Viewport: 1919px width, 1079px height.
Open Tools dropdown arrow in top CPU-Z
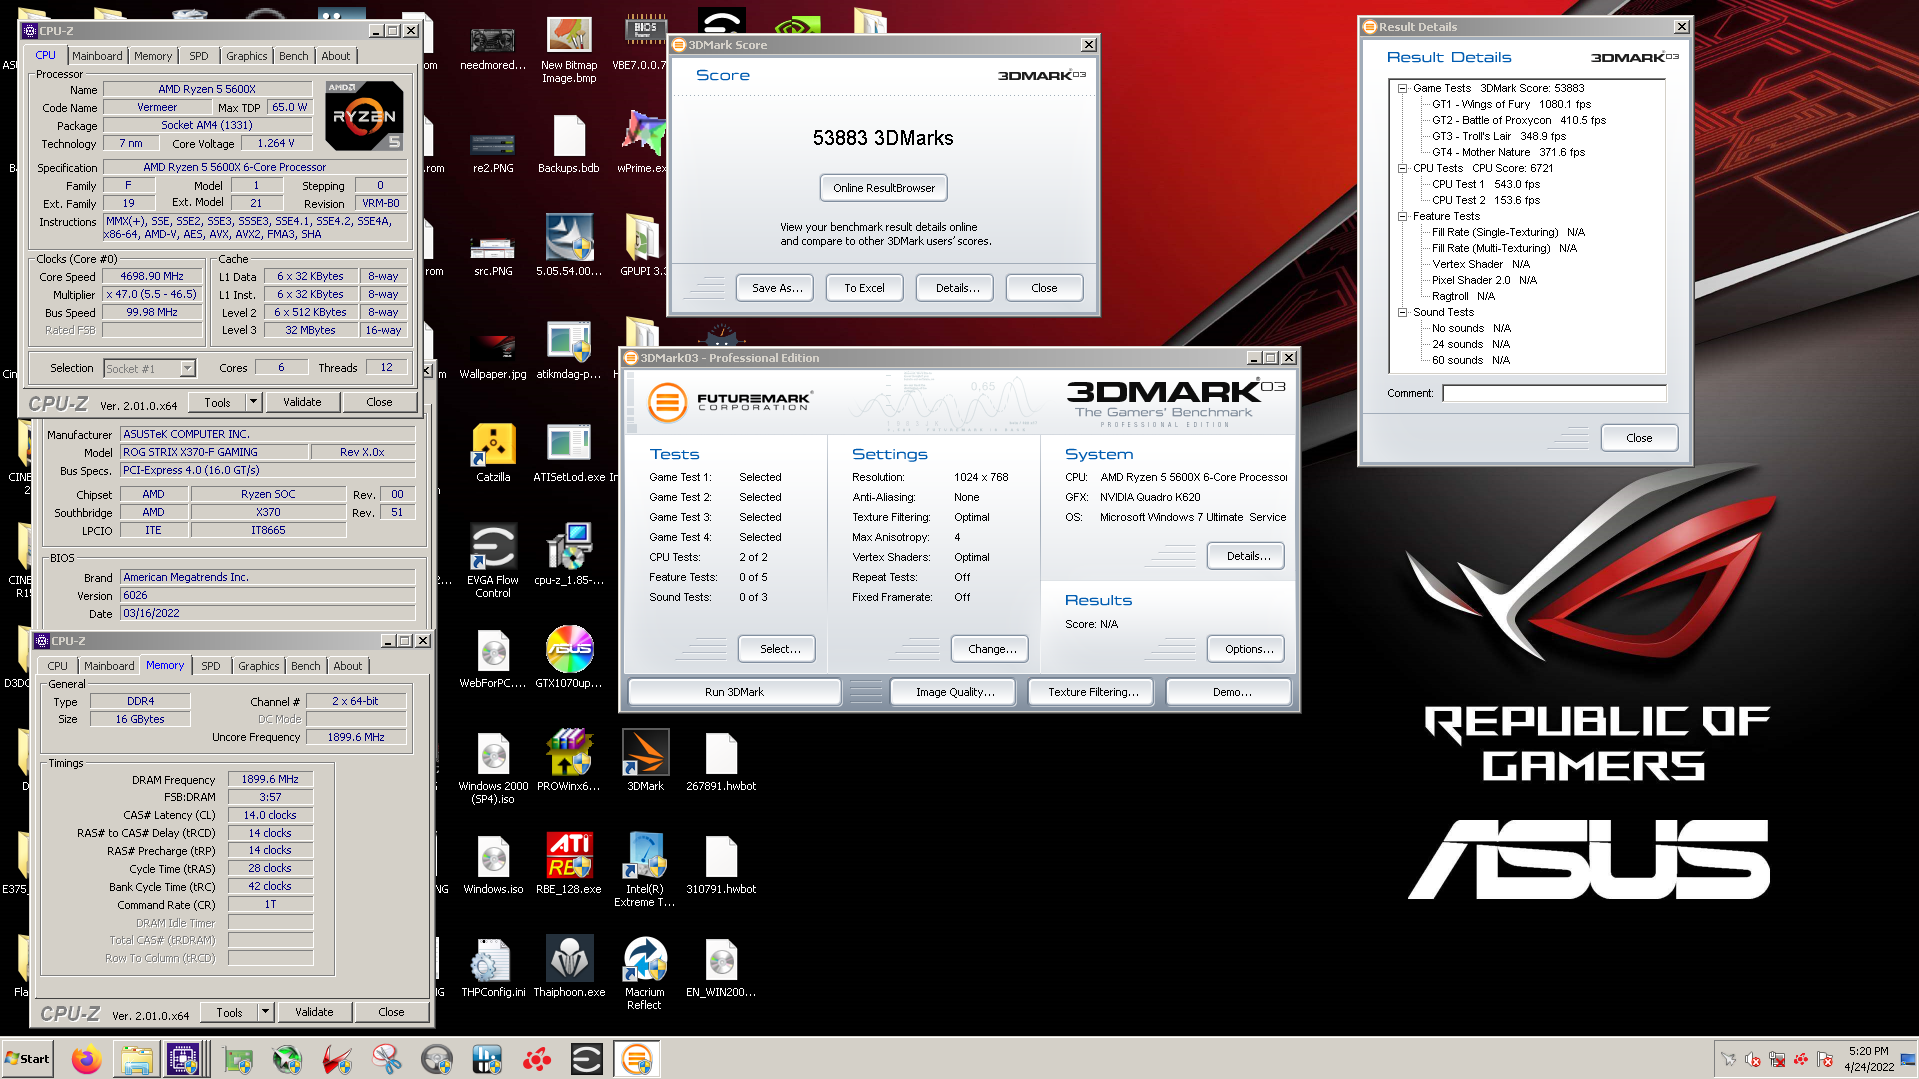253,402
